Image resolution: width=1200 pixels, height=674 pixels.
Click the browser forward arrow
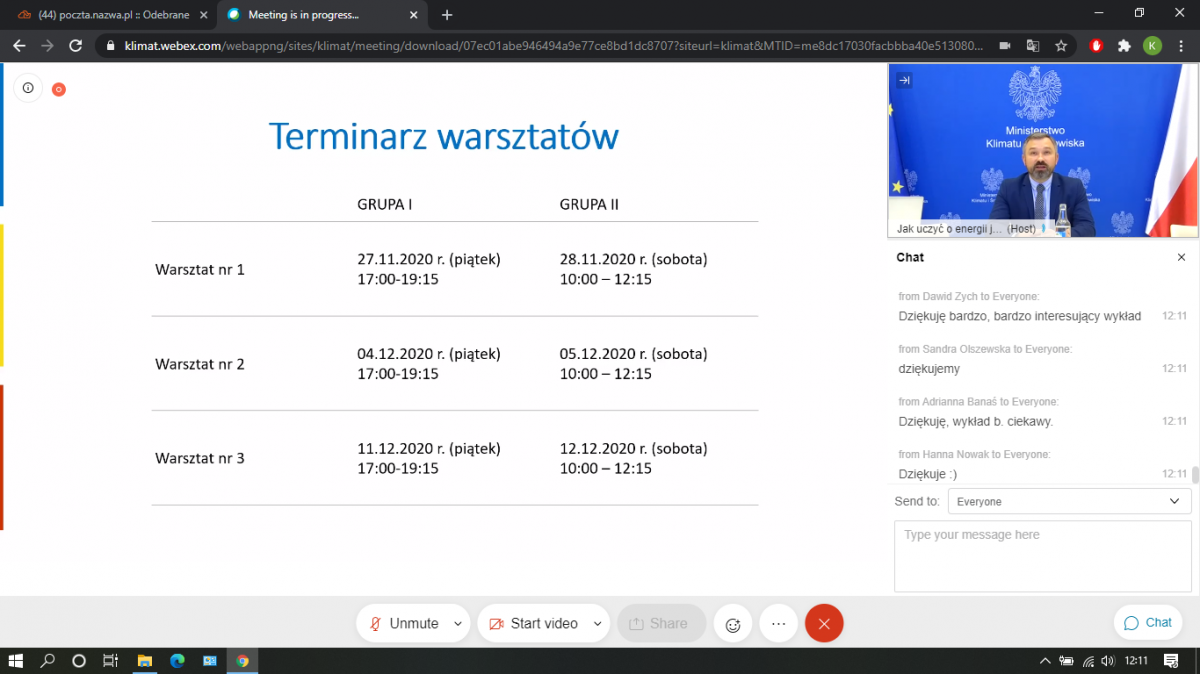[x=47, y=46]
